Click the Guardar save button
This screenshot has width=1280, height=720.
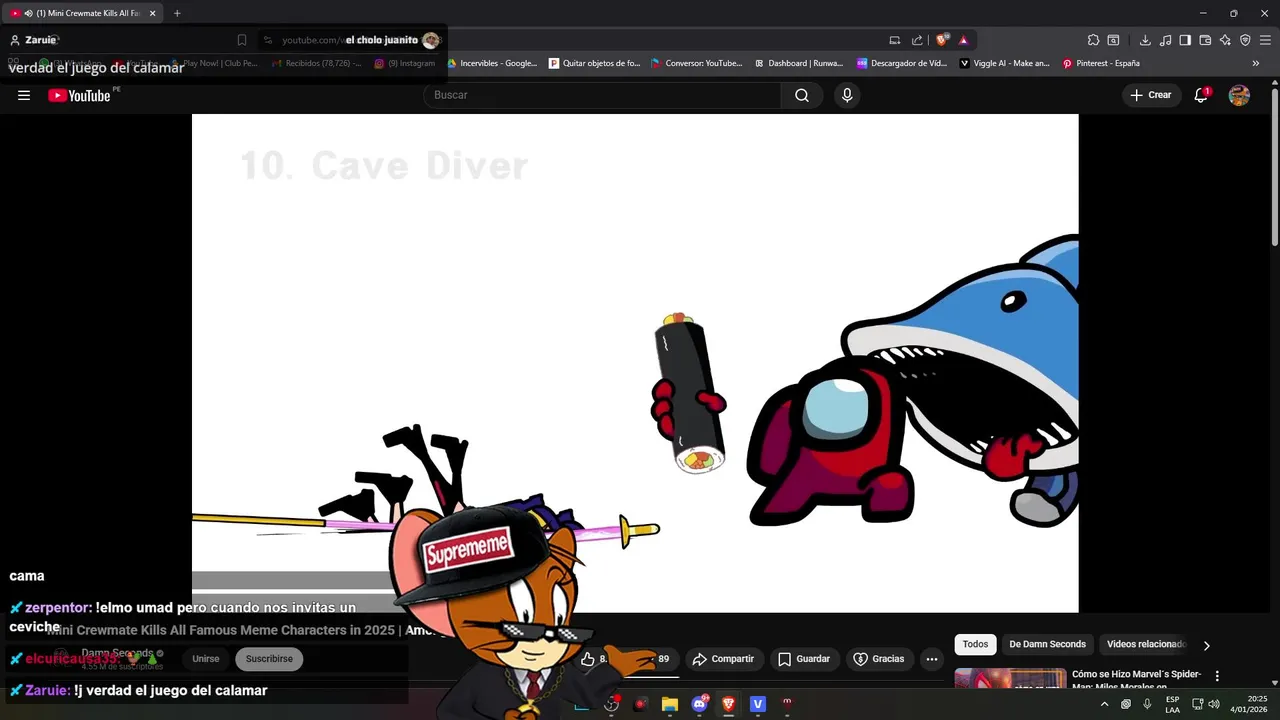(x=804, y=659)
